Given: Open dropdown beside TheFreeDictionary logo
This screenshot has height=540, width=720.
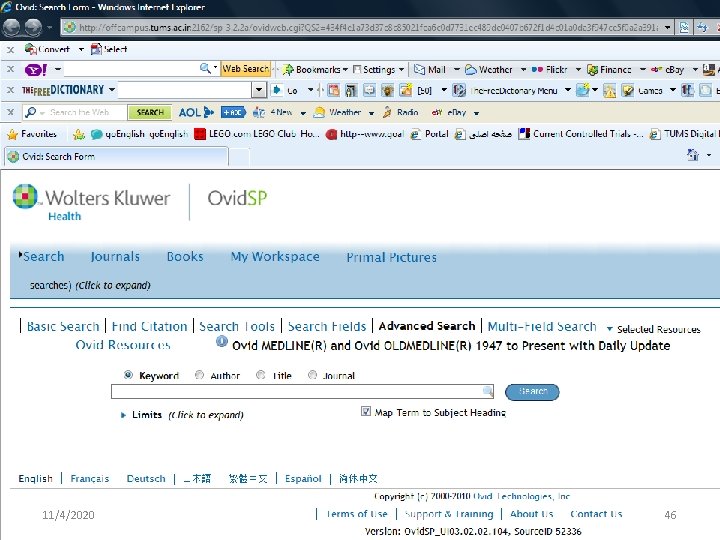Looking at the screenshot, I should tap(112, 90).
